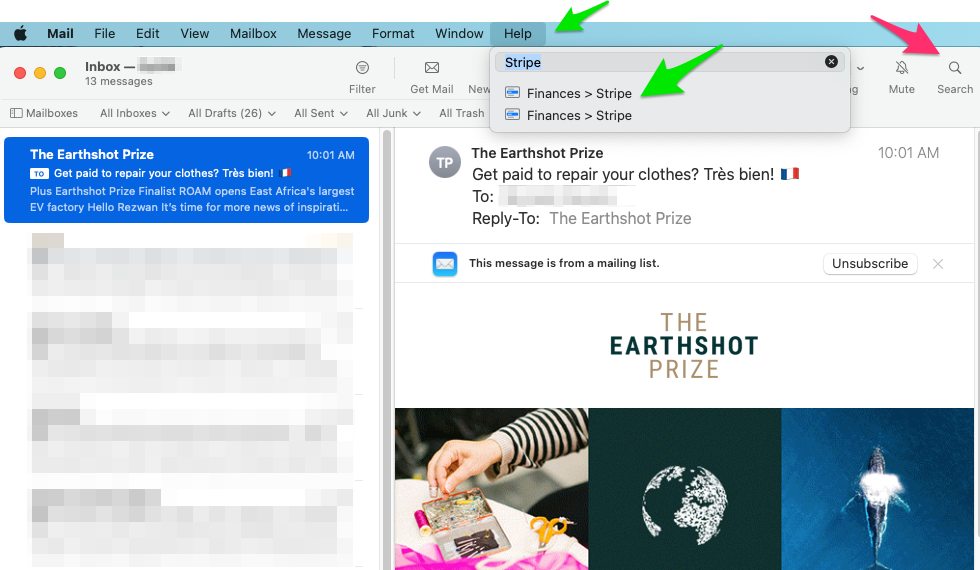This screenshot has height=570, width=980.
Task: Click the email subject line in header
Action: pos(635,174)
